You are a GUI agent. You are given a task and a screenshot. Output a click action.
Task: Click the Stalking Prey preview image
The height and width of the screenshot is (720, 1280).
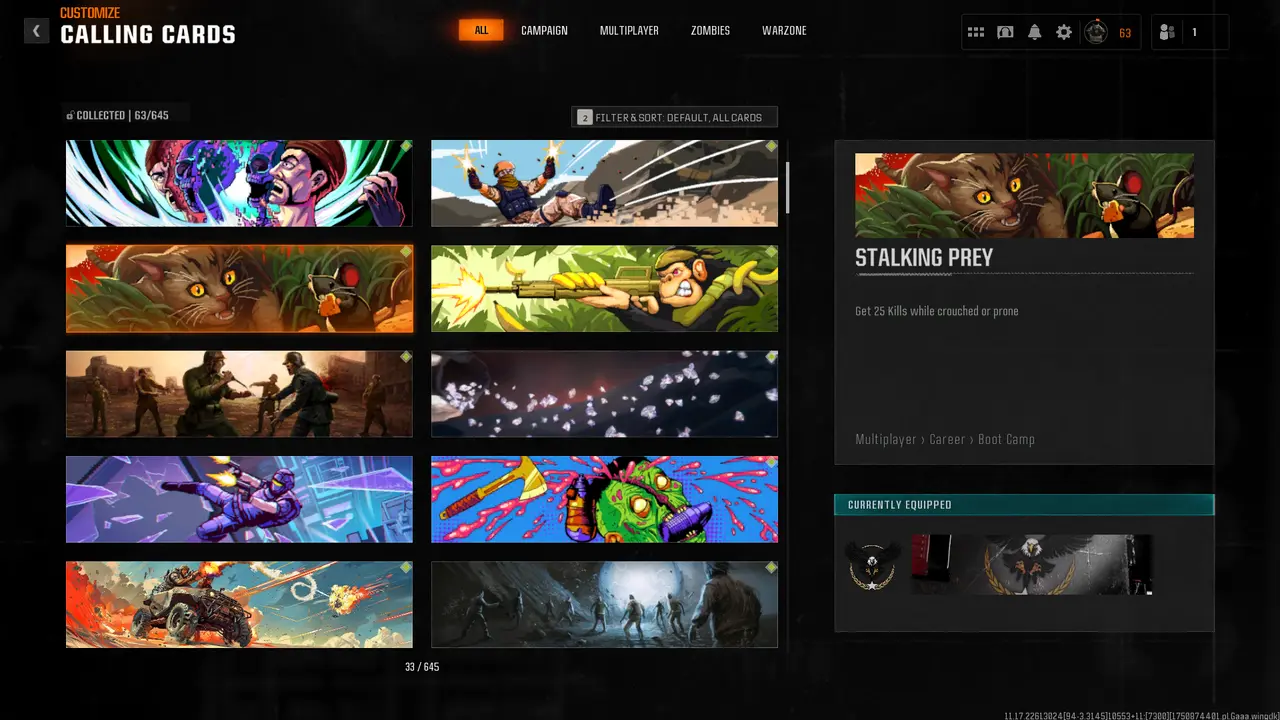click(1024, 195)
